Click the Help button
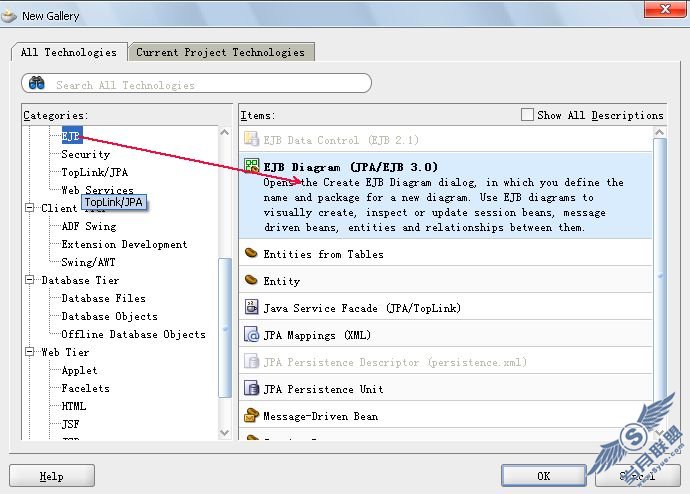Viewport: 690px width, 494px height. 52,476
